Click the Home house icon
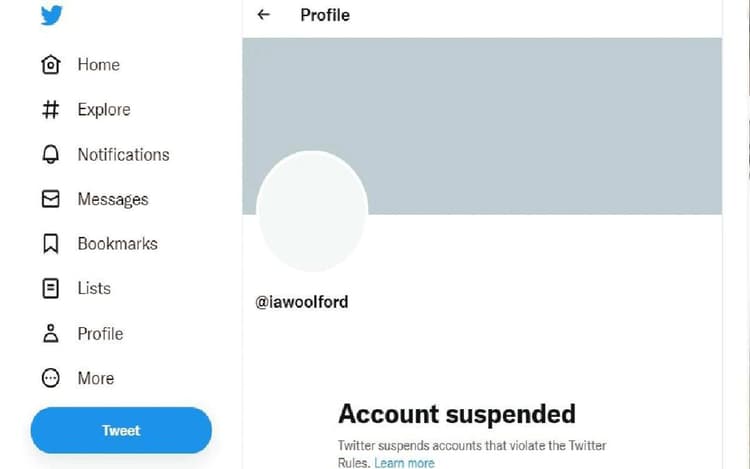This screenshot has height=469, width=750. click(x=51, y=65)
